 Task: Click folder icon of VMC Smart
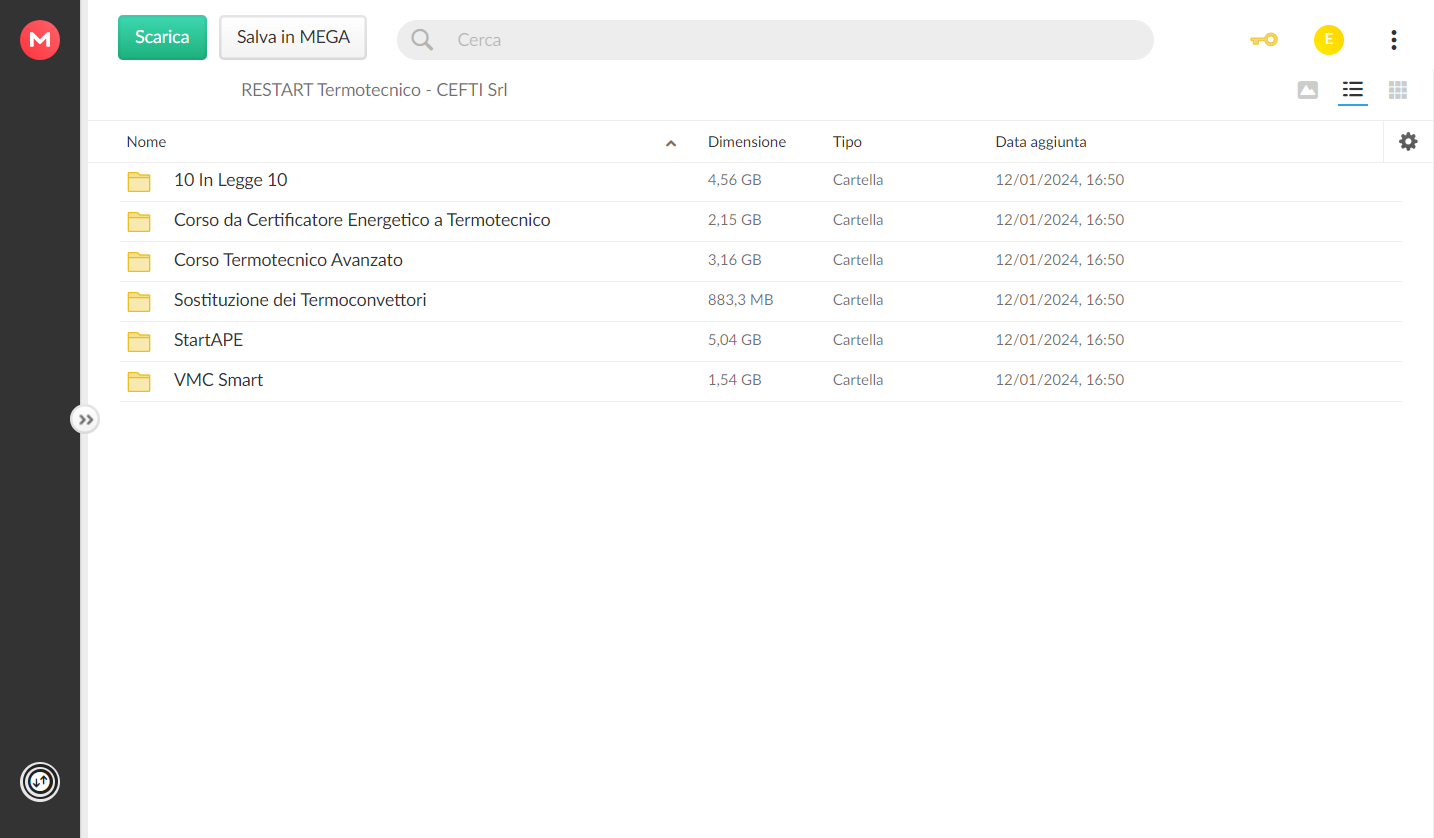pyautogui.click(x=139, y=381)
